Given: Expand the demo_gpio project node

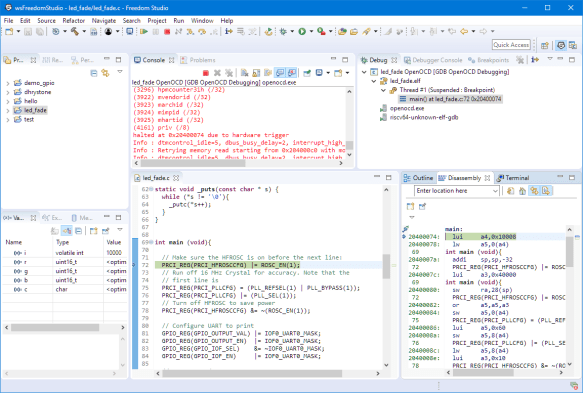Looking at the screenshot, I should [x=8, y=83].
